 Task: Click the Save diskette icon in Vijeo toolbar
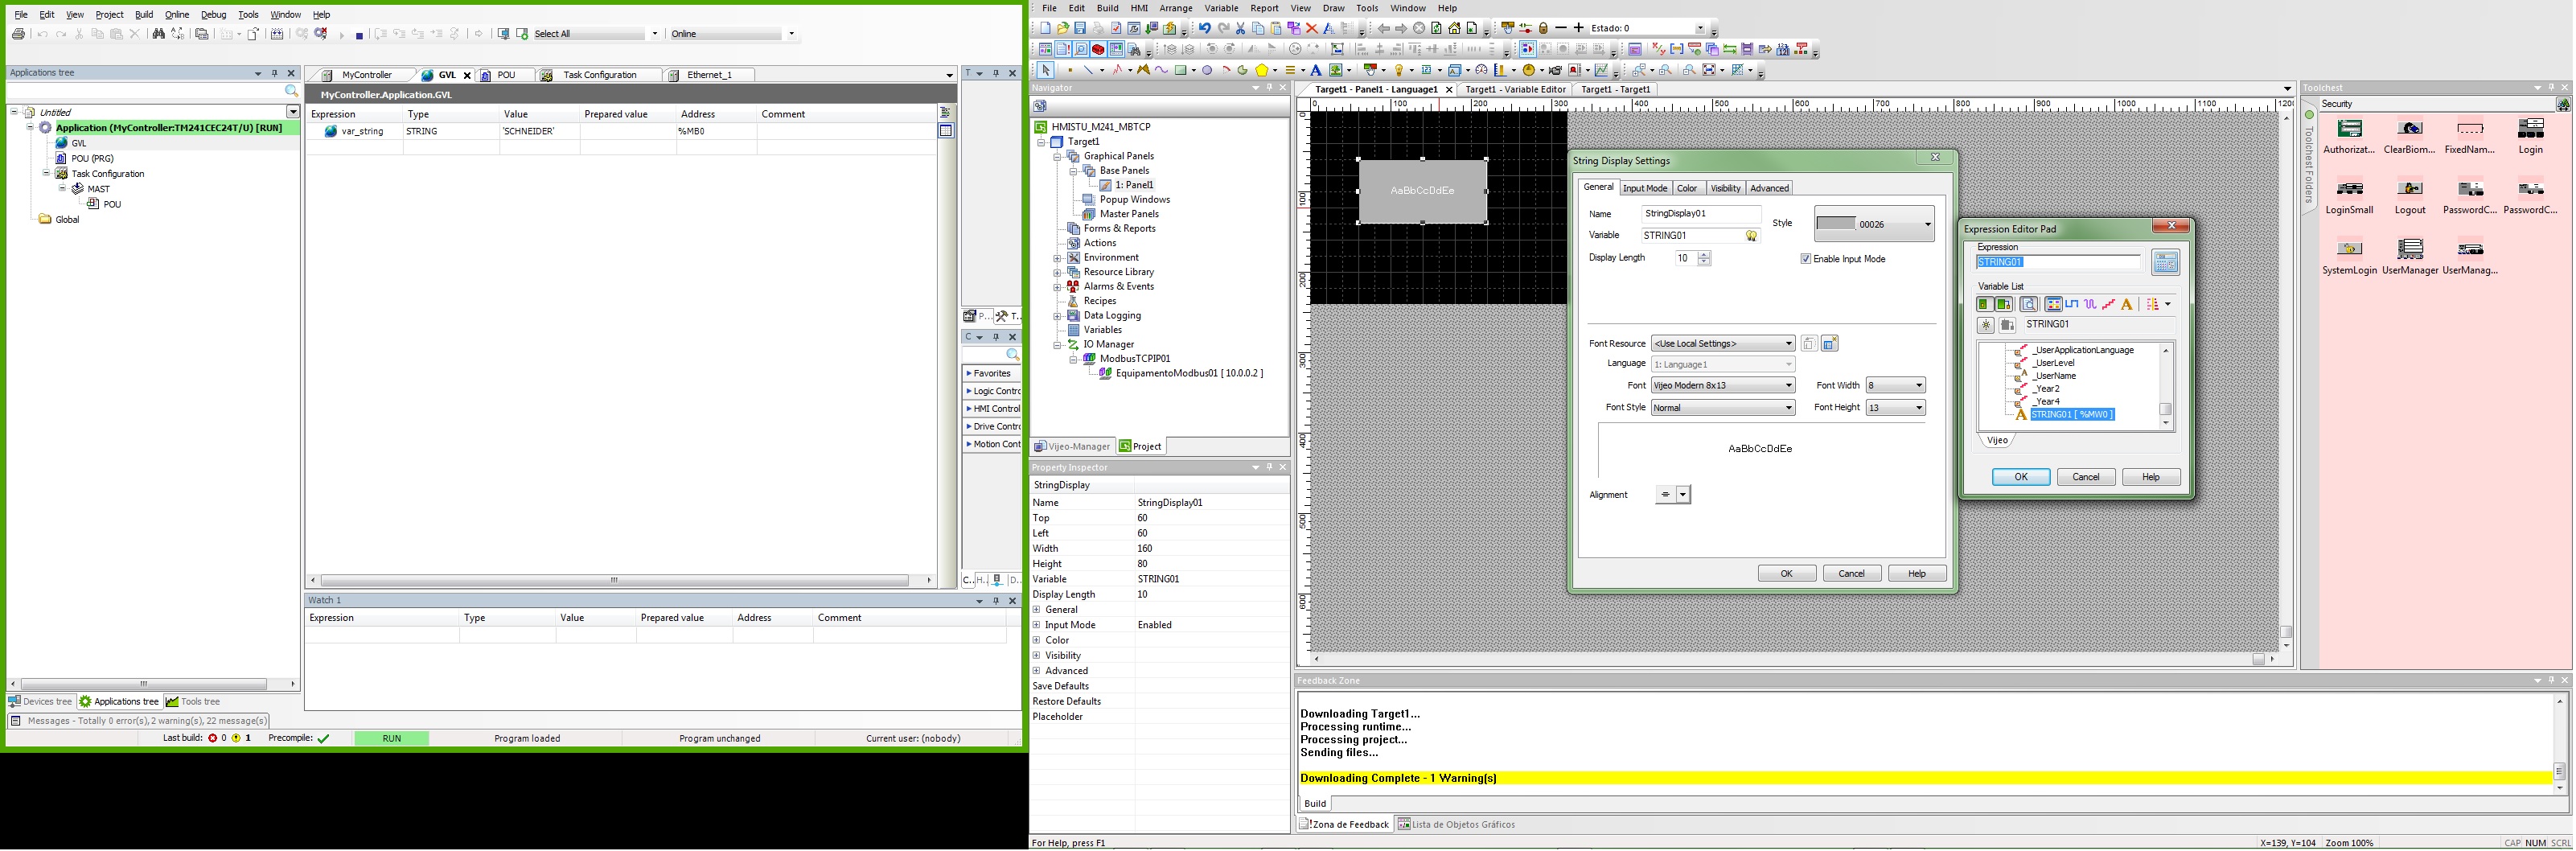pyautogui.click(x=1080, y=28)
